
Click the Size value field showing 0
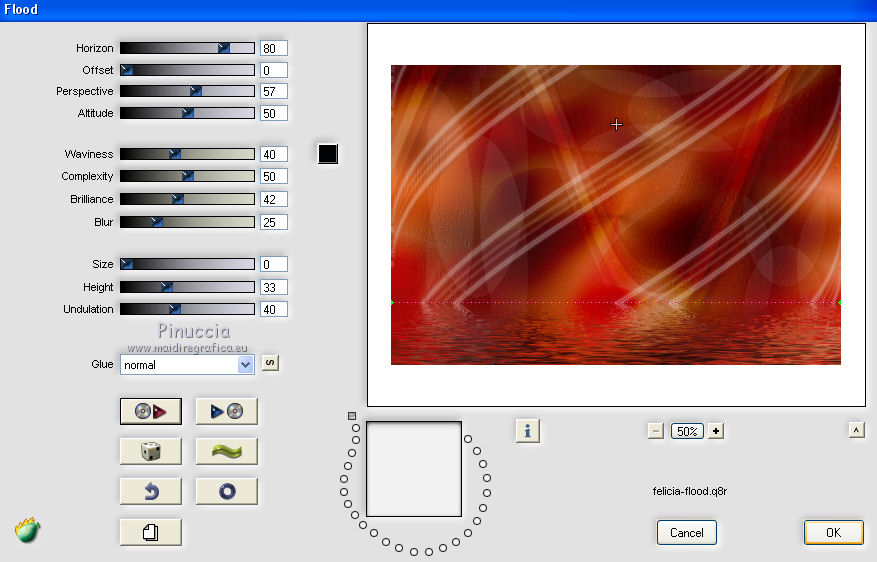[x=274, y=265]
